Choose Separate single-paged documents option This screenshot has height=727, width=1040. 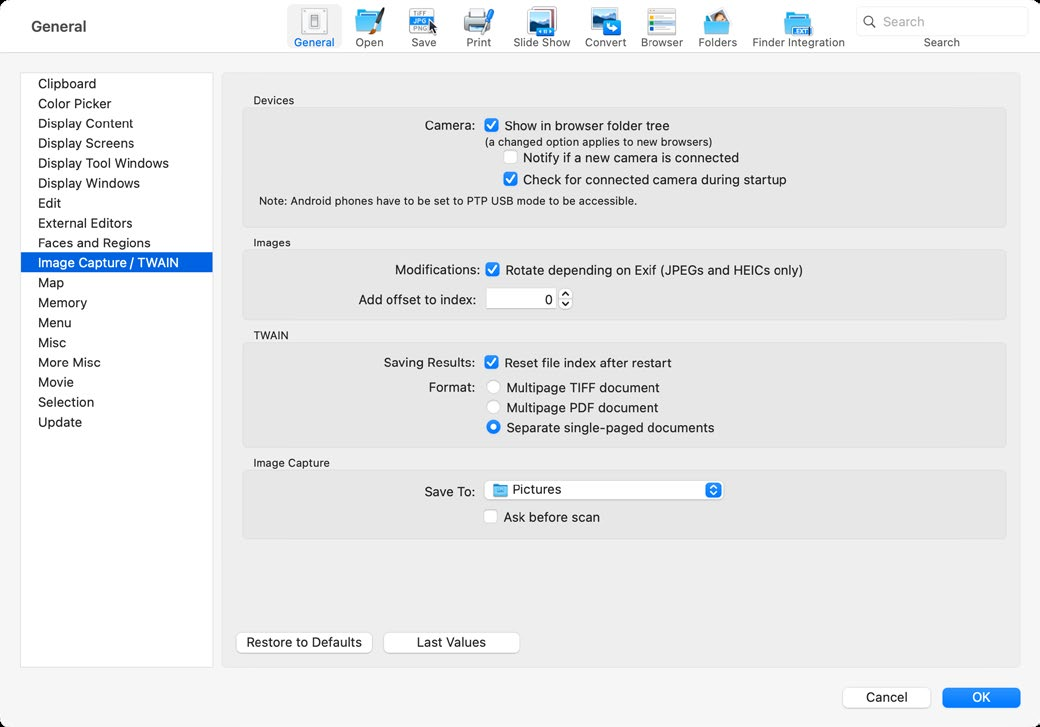pyautogui.click(x=493, y=427)
